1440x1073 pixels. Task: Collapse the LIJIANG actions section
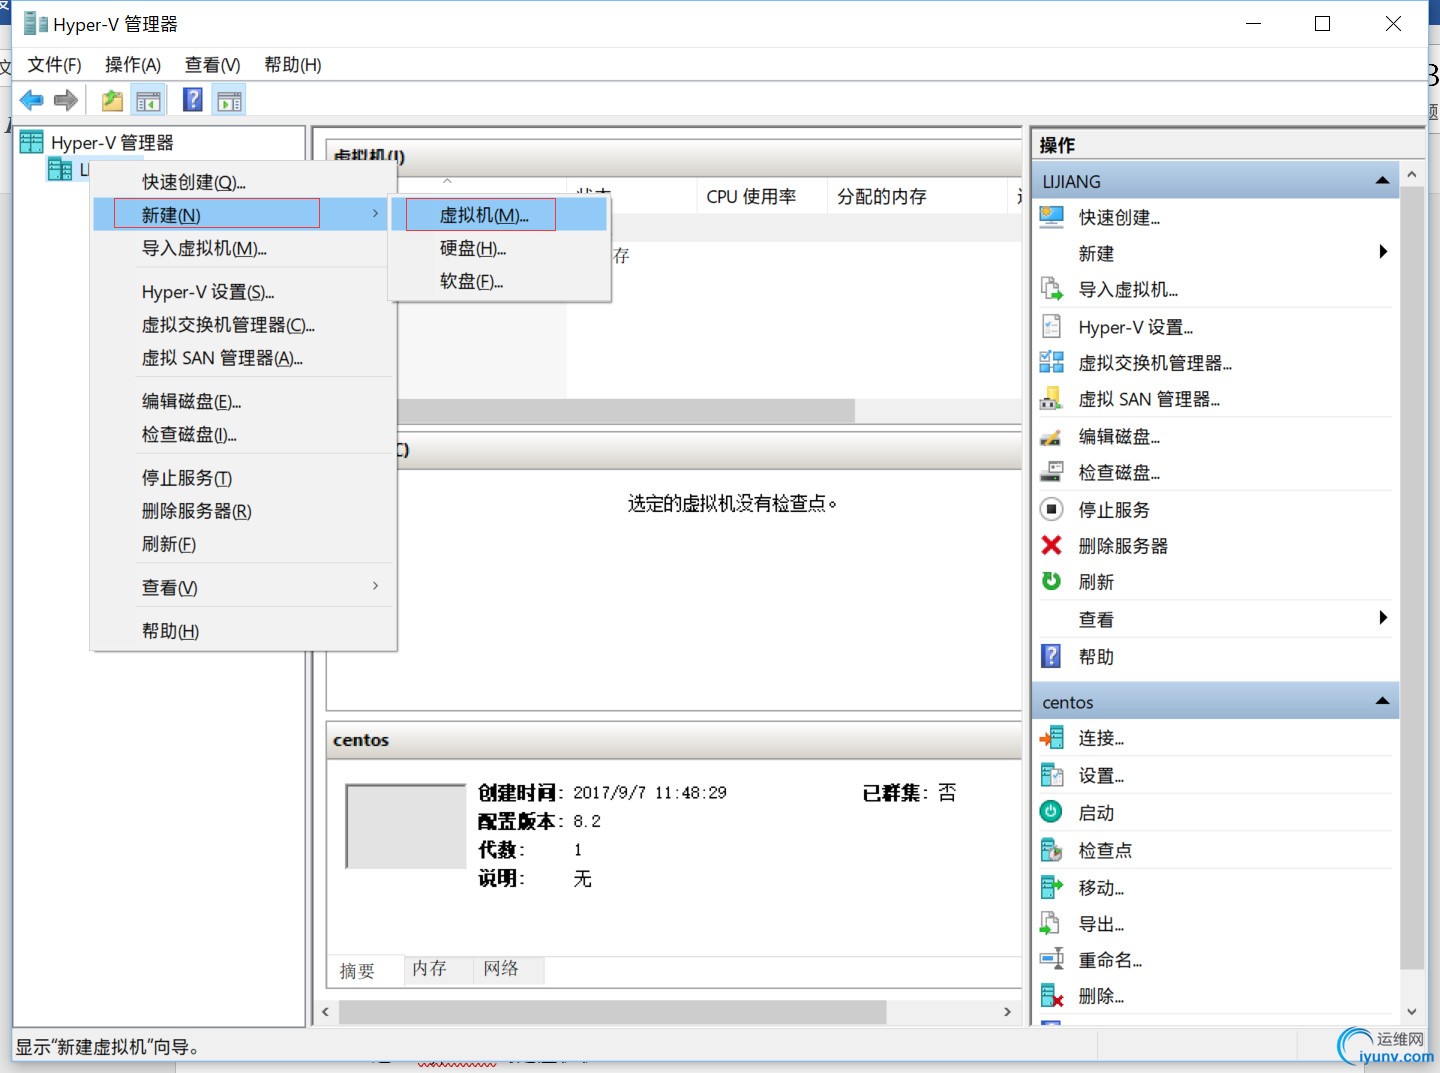point(1382,181)
